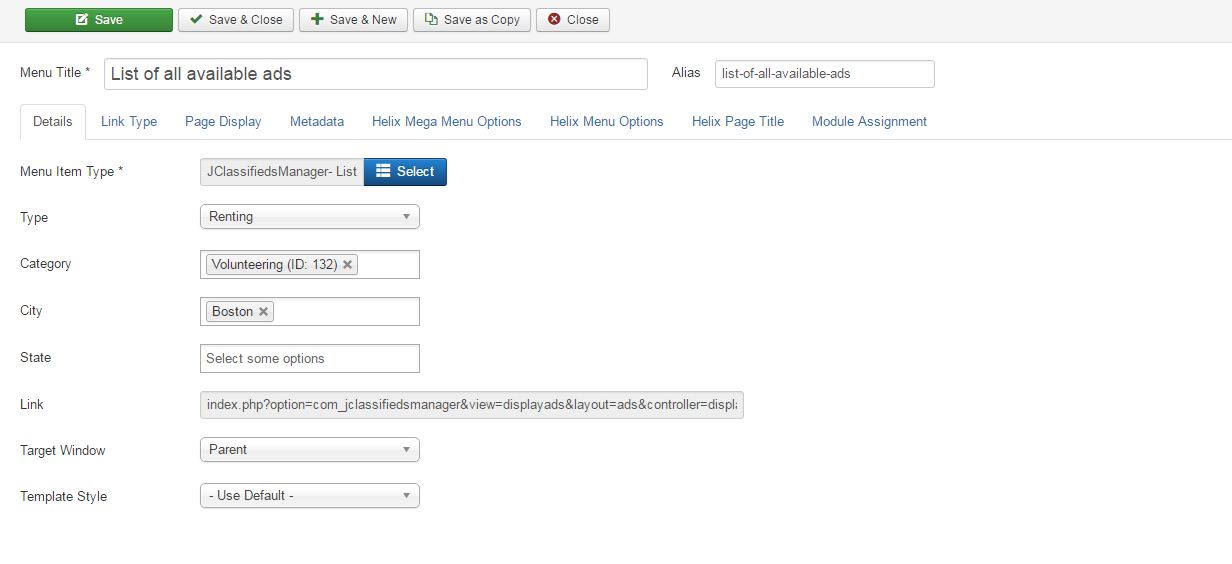1232x564 pixels.
Task: Open the Template Style dropdown
Action: 309,496
